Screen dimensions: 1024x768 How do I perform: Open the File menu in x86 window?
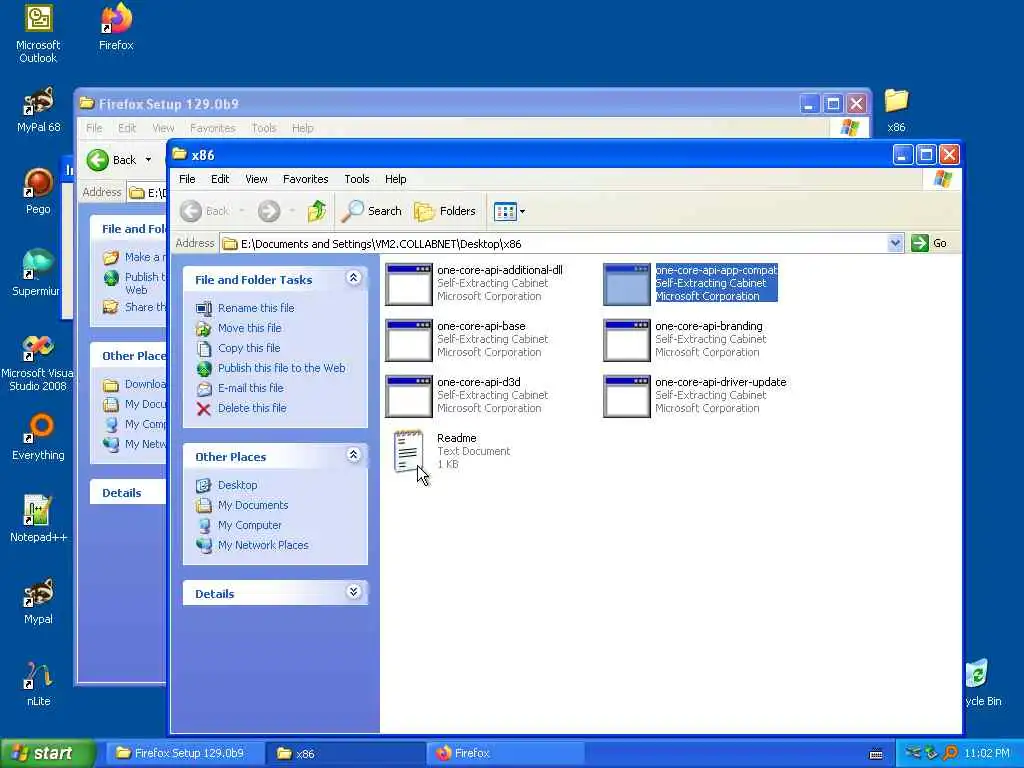tap(187, 179)
